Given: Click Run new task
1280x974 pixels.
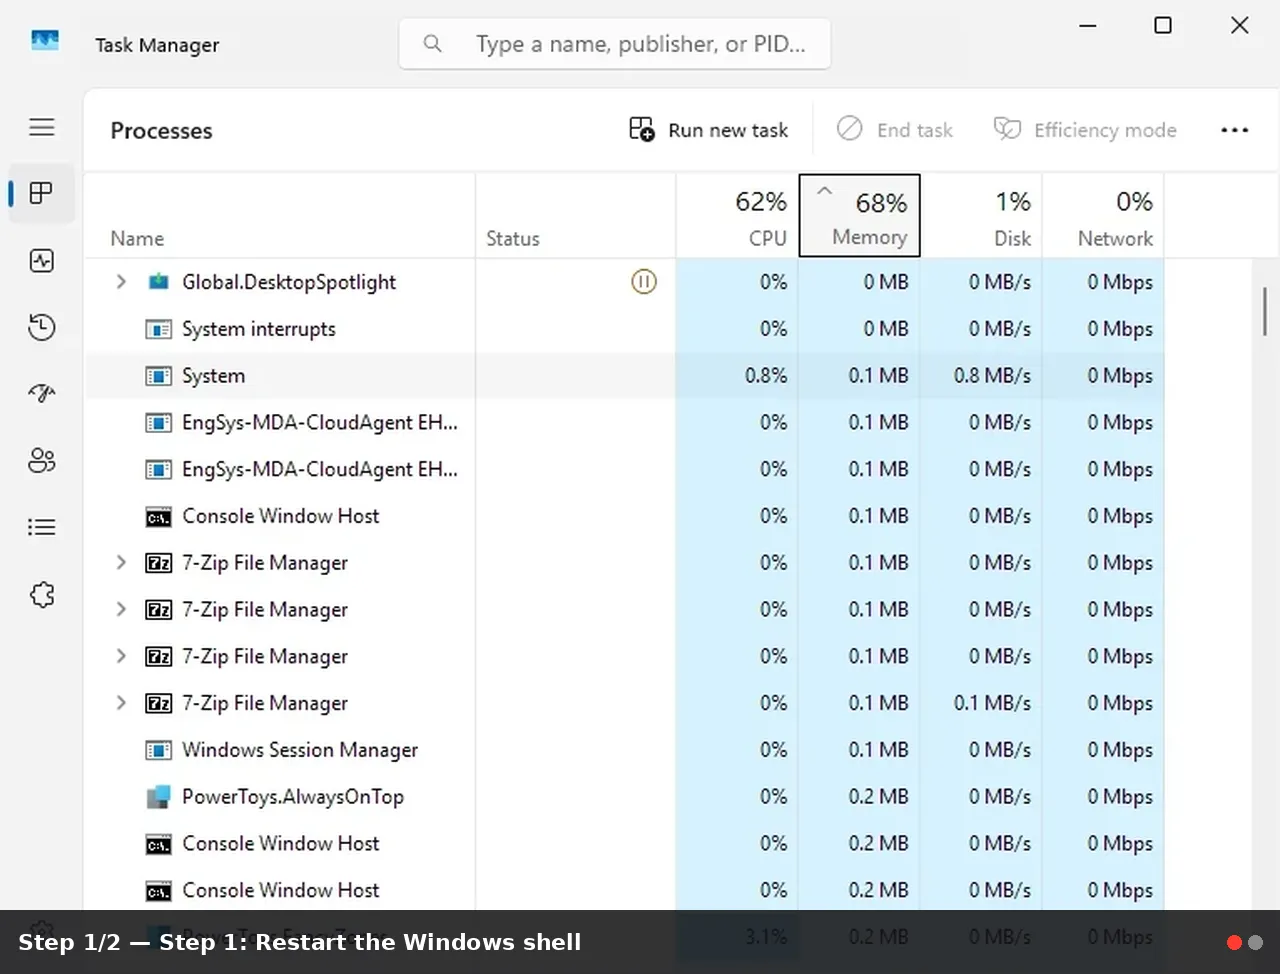Looking at the screenshot, I should [x=709, y=130].
